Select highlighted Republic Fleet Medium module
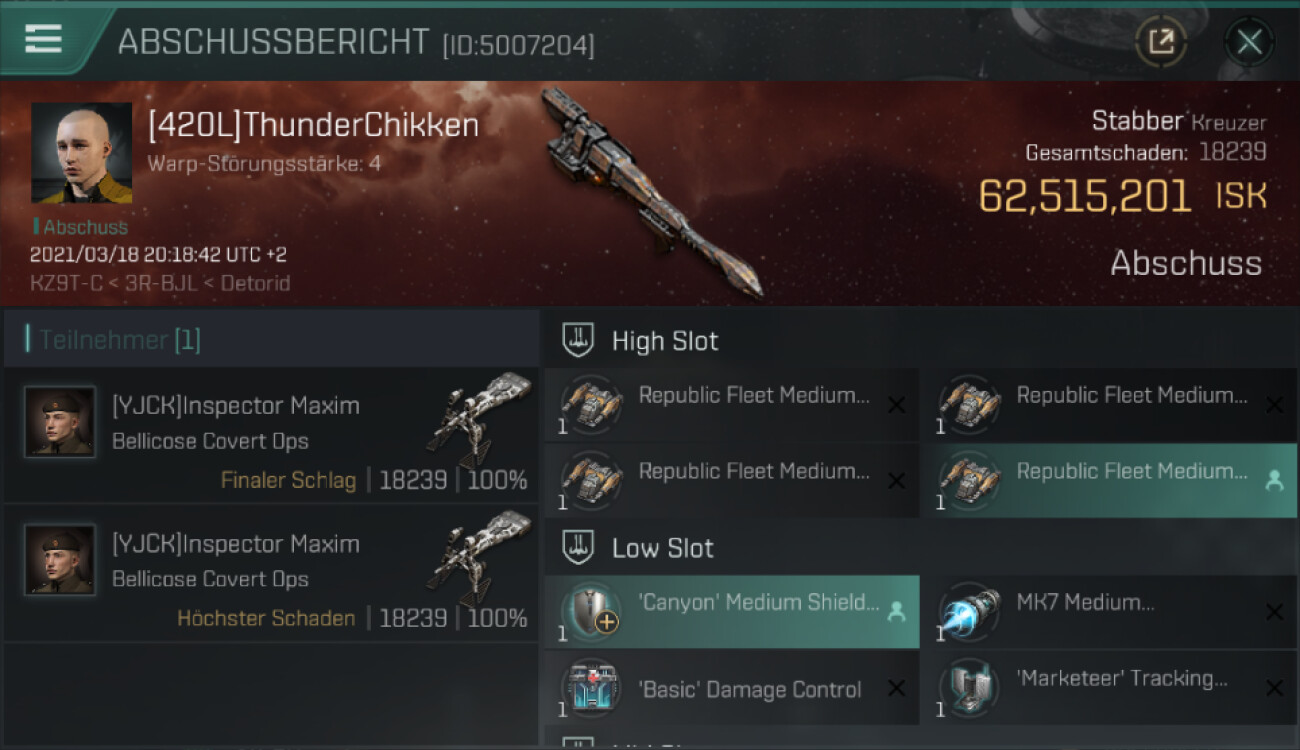The width and height of the screenshot is (1300, 750). (1109, 480)
